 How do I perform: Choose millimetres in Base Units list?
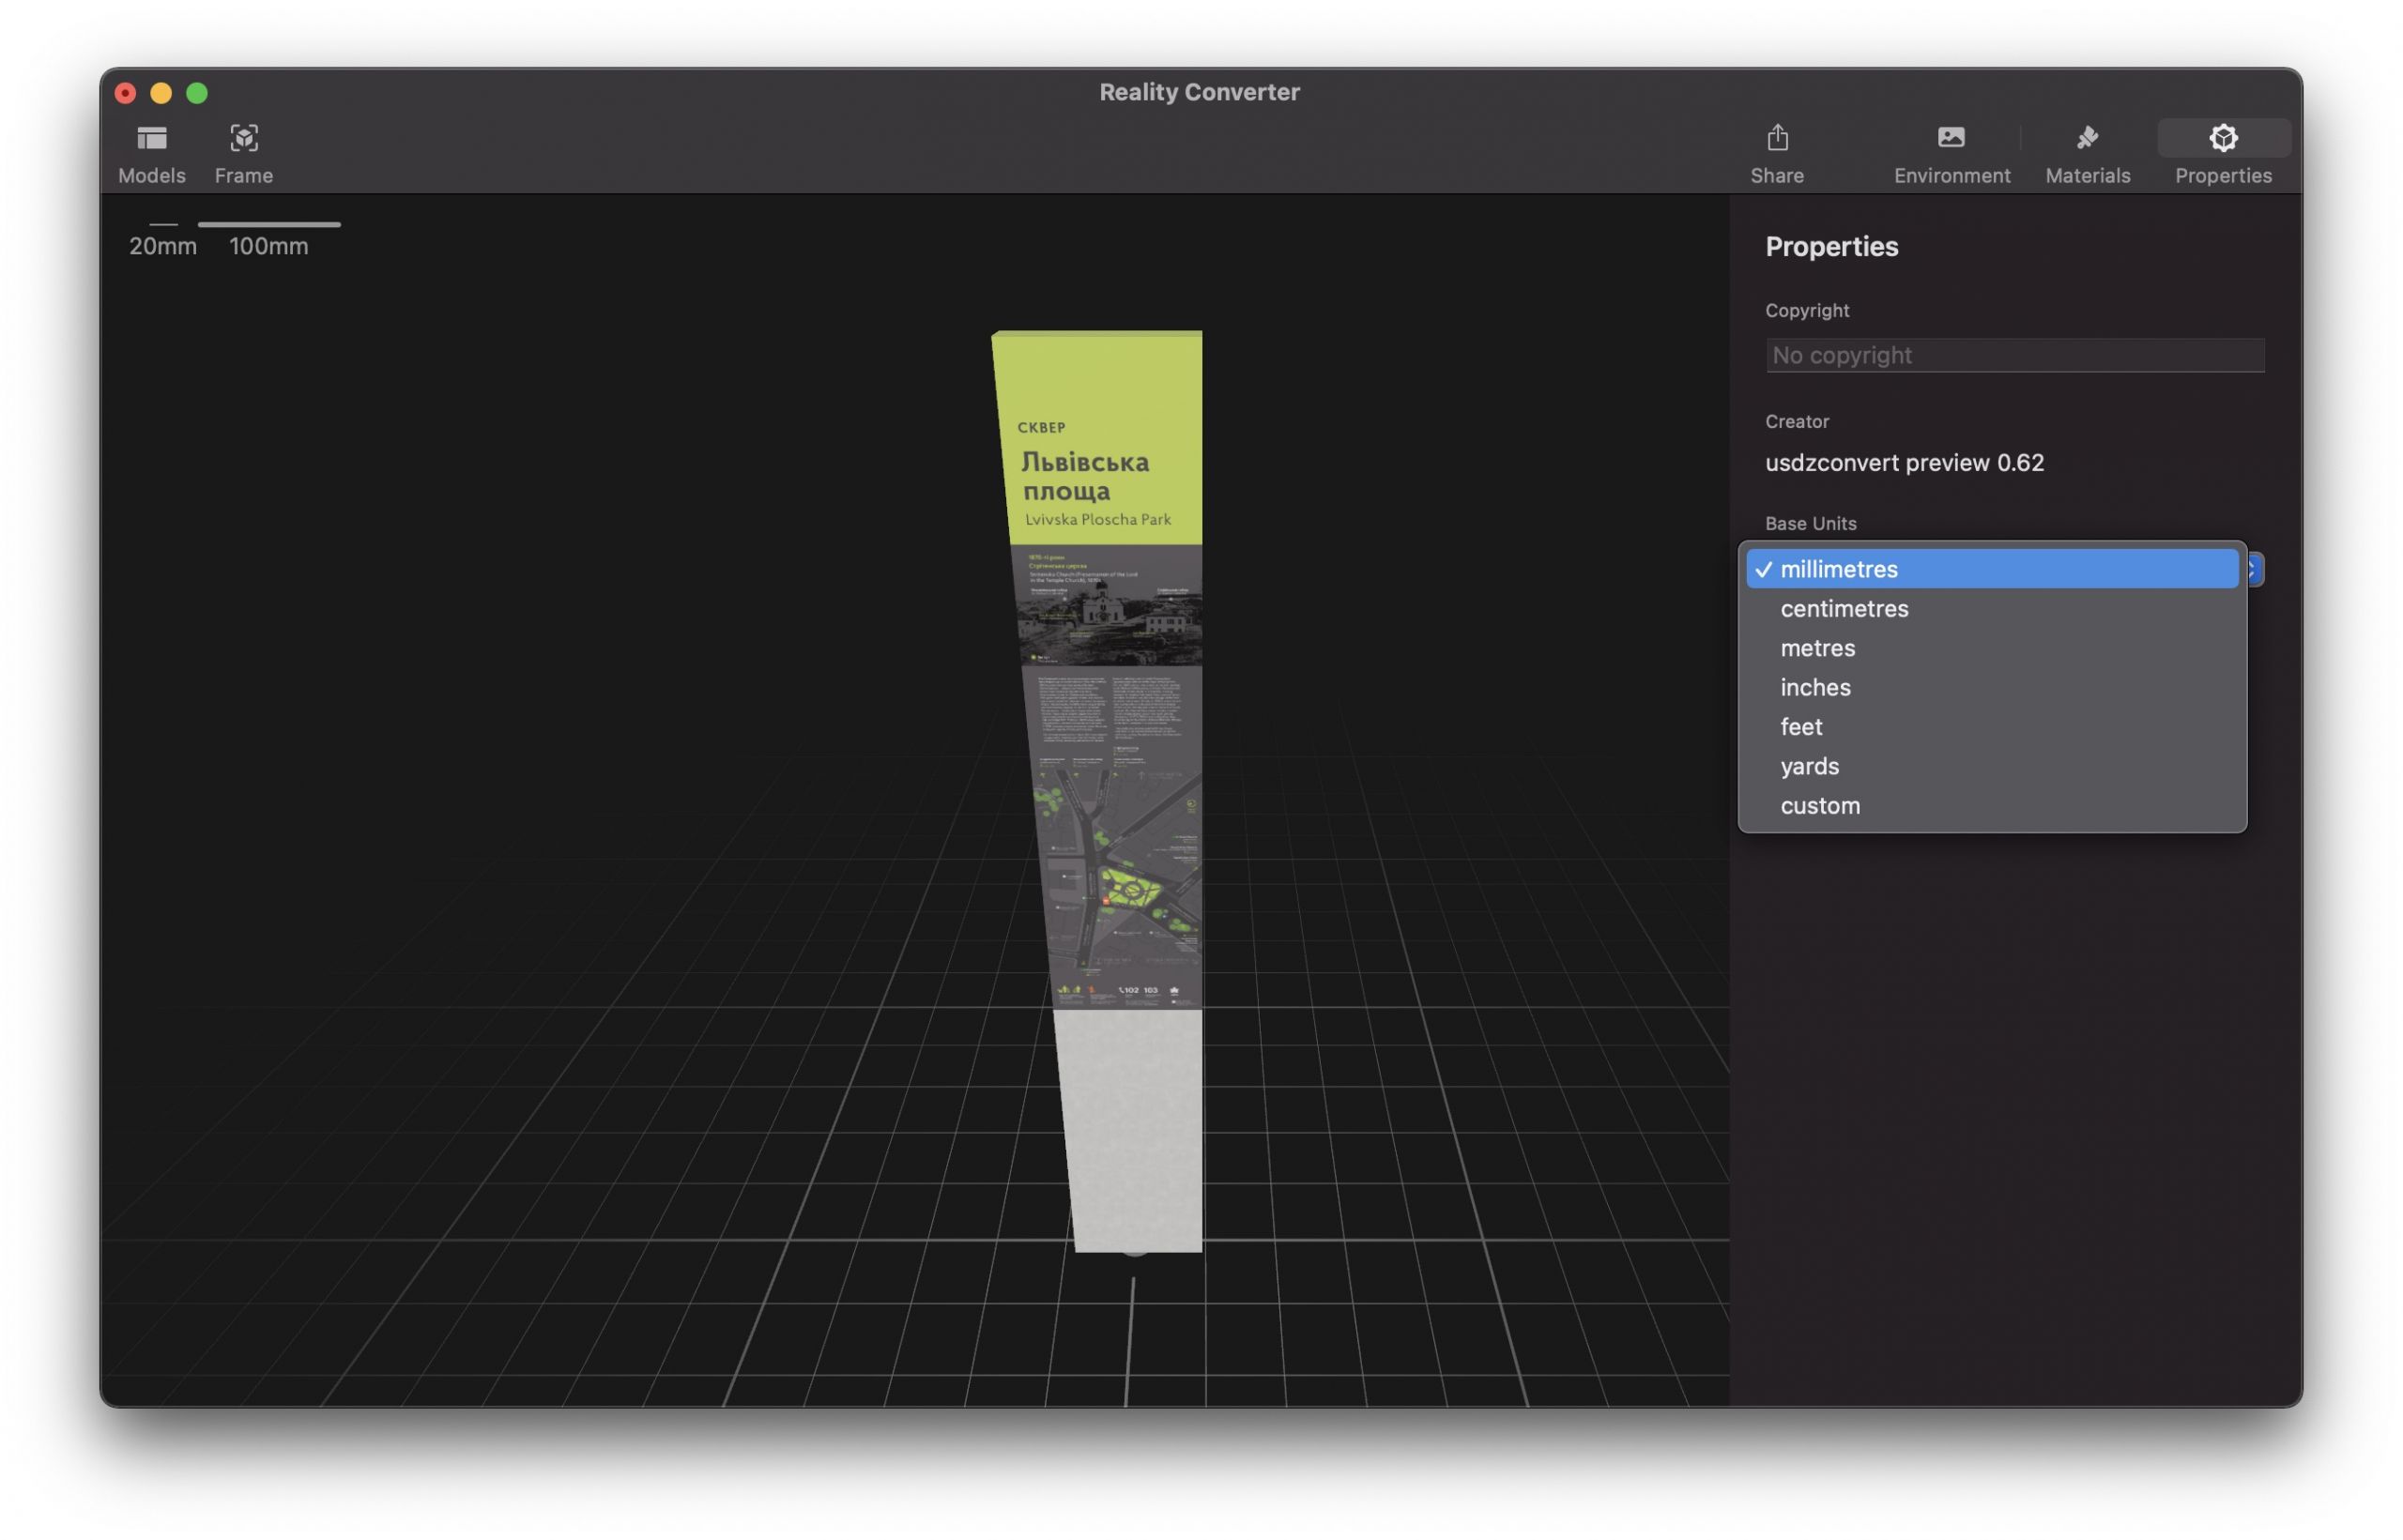click(x=1992, y=569)
